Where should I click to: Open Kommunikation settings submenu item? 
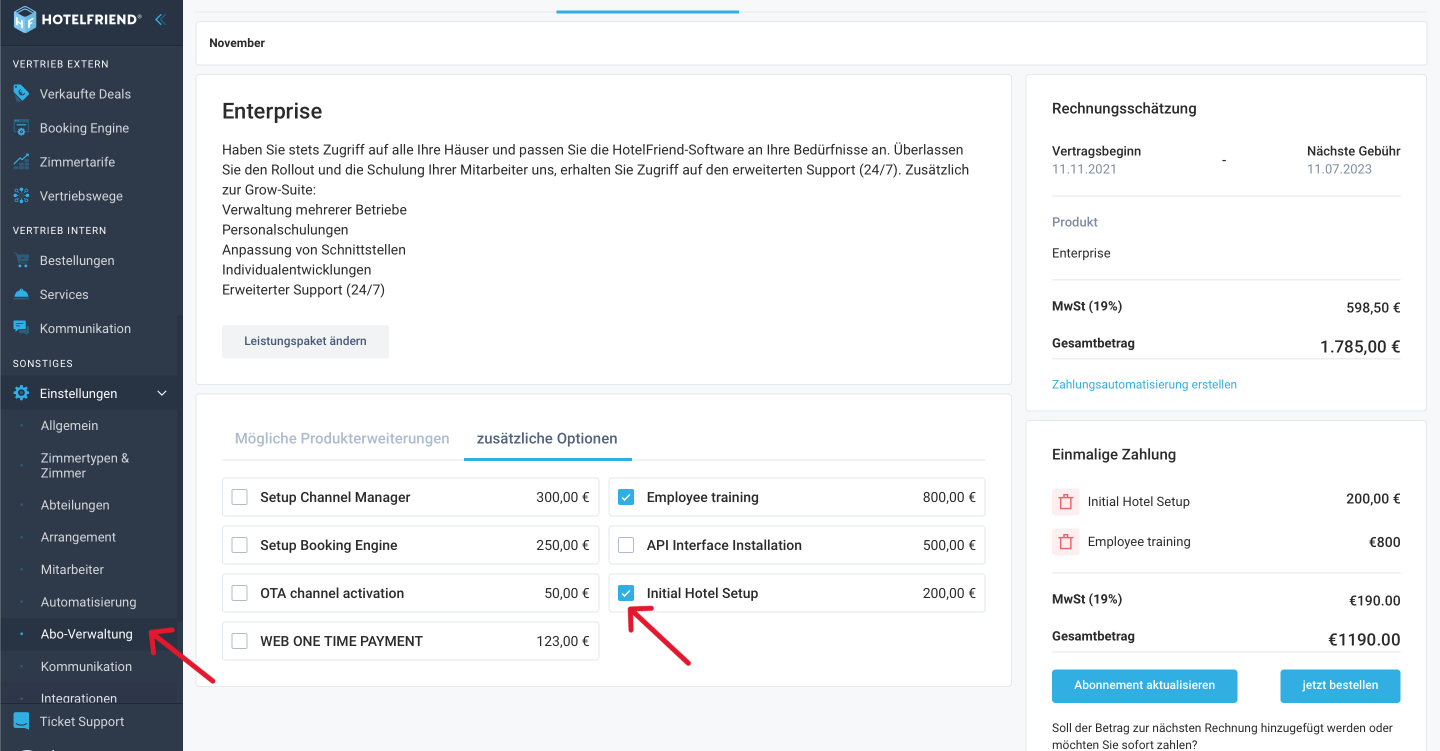[86, 666]
